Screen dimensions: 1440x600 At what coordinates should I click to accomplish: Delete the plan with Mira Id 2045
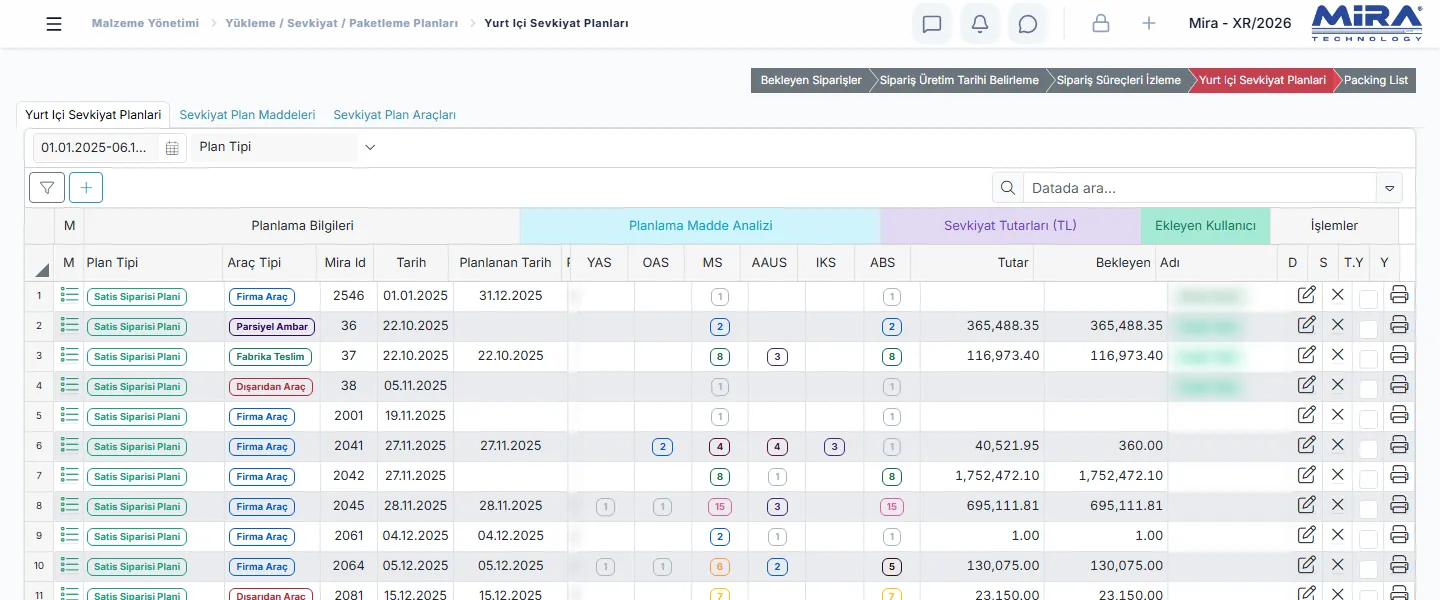(1338, 504)
